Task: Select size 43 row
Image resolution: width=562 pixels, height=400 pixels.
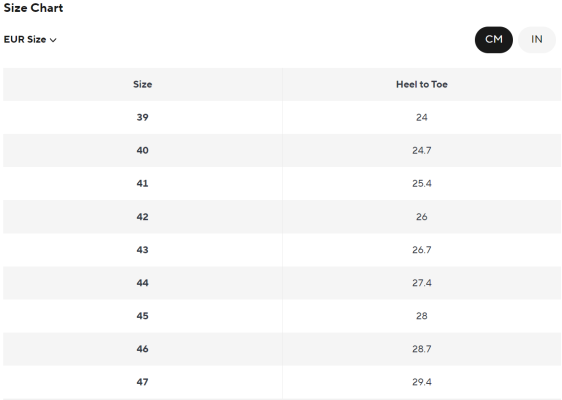Action: point(282,249)
